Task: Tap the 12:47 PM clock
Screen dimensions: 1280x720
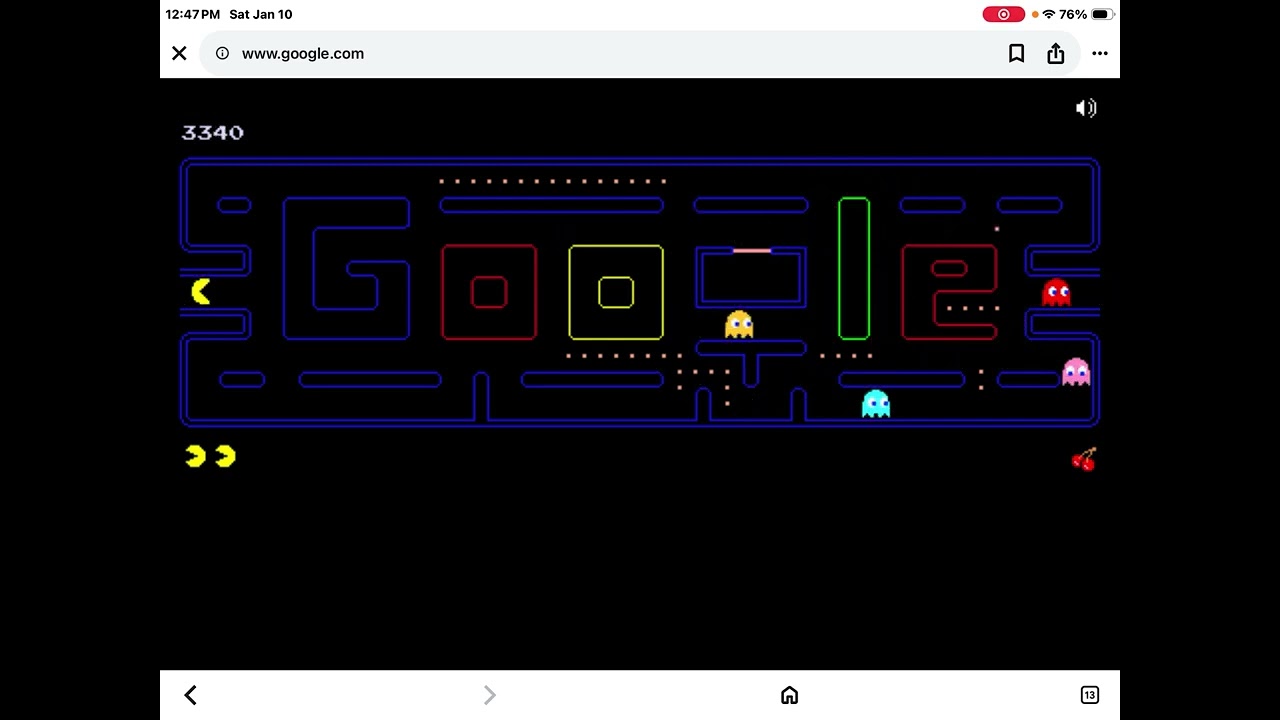Action: click(193, 14)
